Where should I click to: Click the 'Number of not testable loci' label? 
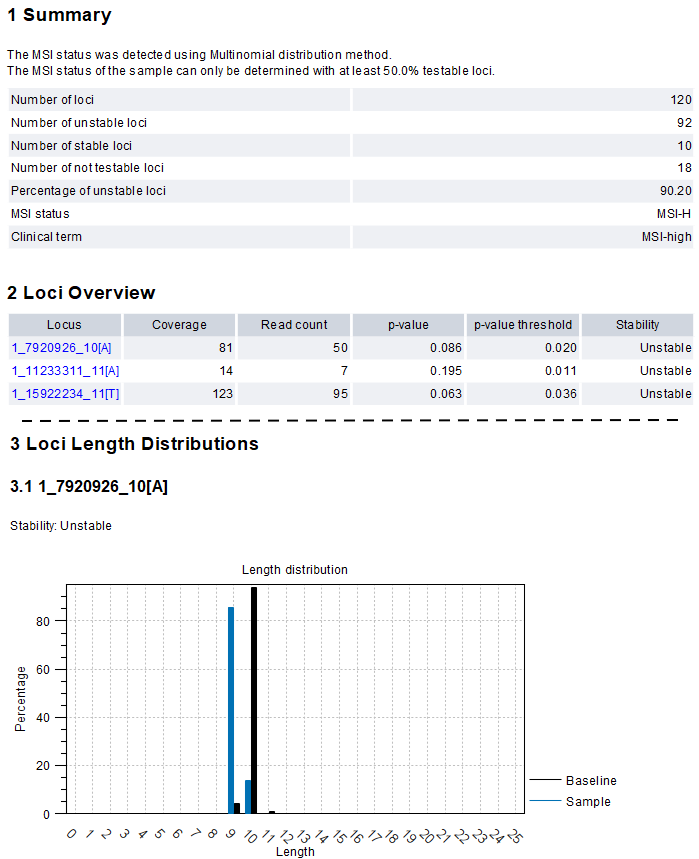(x=87, y=168)
